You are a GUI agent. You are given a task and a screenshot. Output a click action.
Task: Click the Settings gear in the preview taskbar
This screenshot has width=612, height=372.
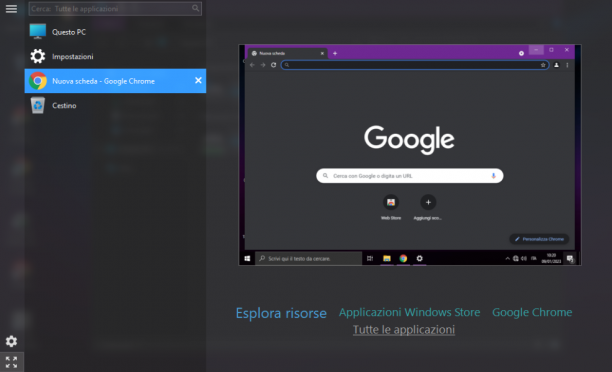pos(420,258)
